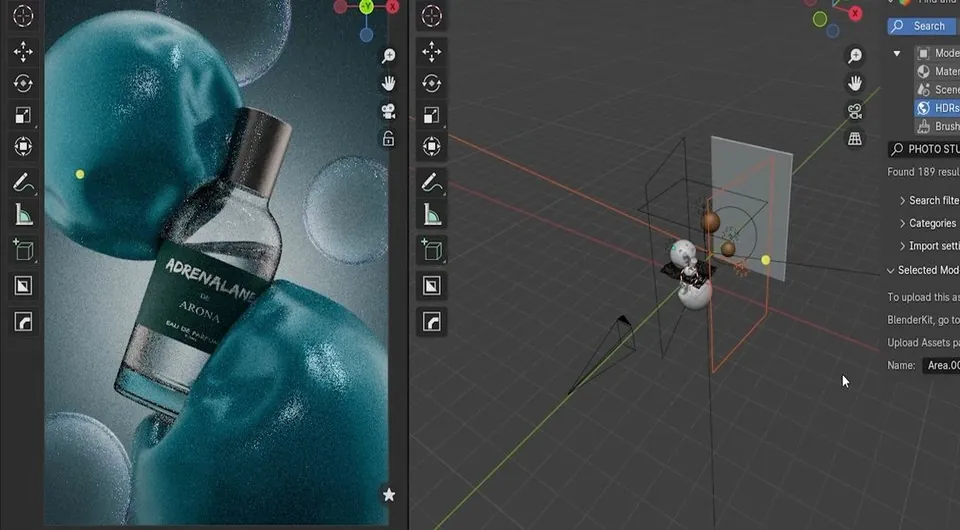The image size is (960, 530).
Task: Click the curved-corner tool in left viewport
Action: (23, 321)
